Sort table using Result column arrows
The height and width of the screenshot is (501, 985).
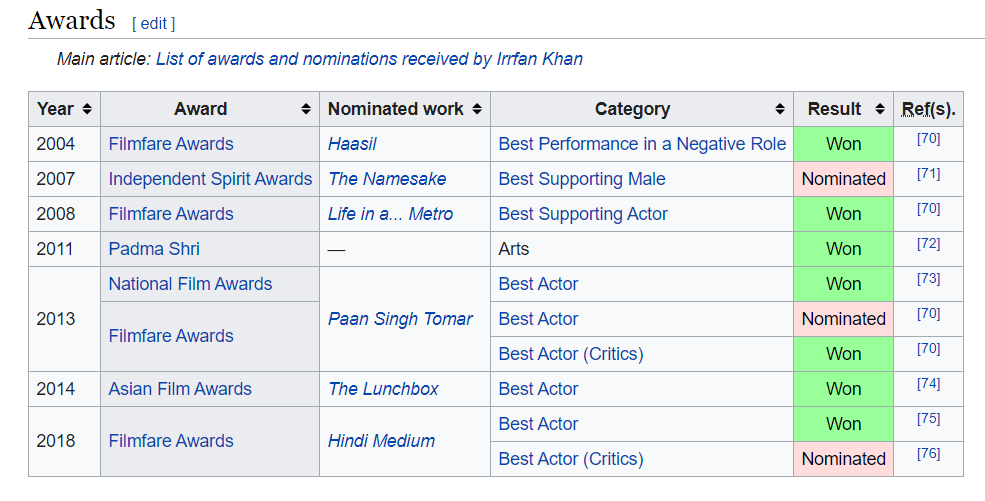point(880,109)
